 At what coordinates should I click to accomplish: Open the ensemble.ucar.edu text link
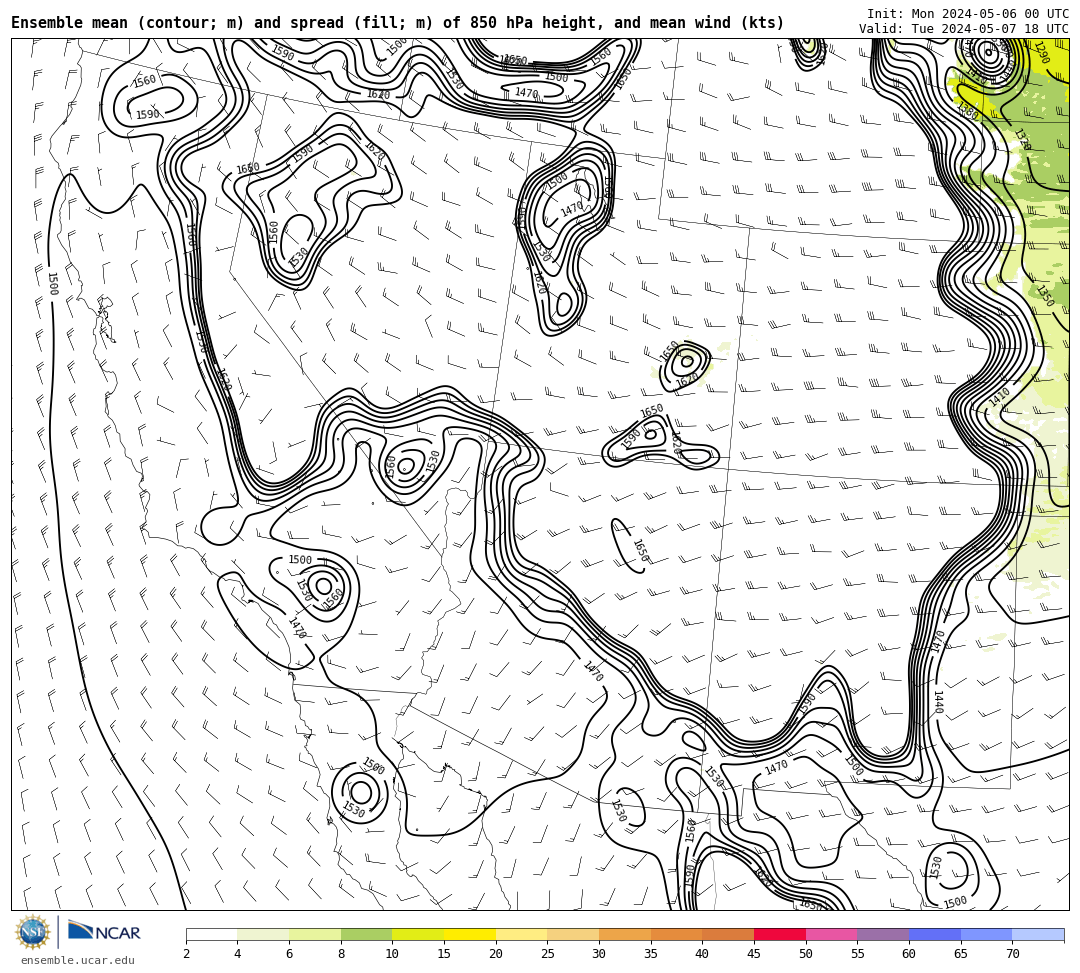[78, 960]
